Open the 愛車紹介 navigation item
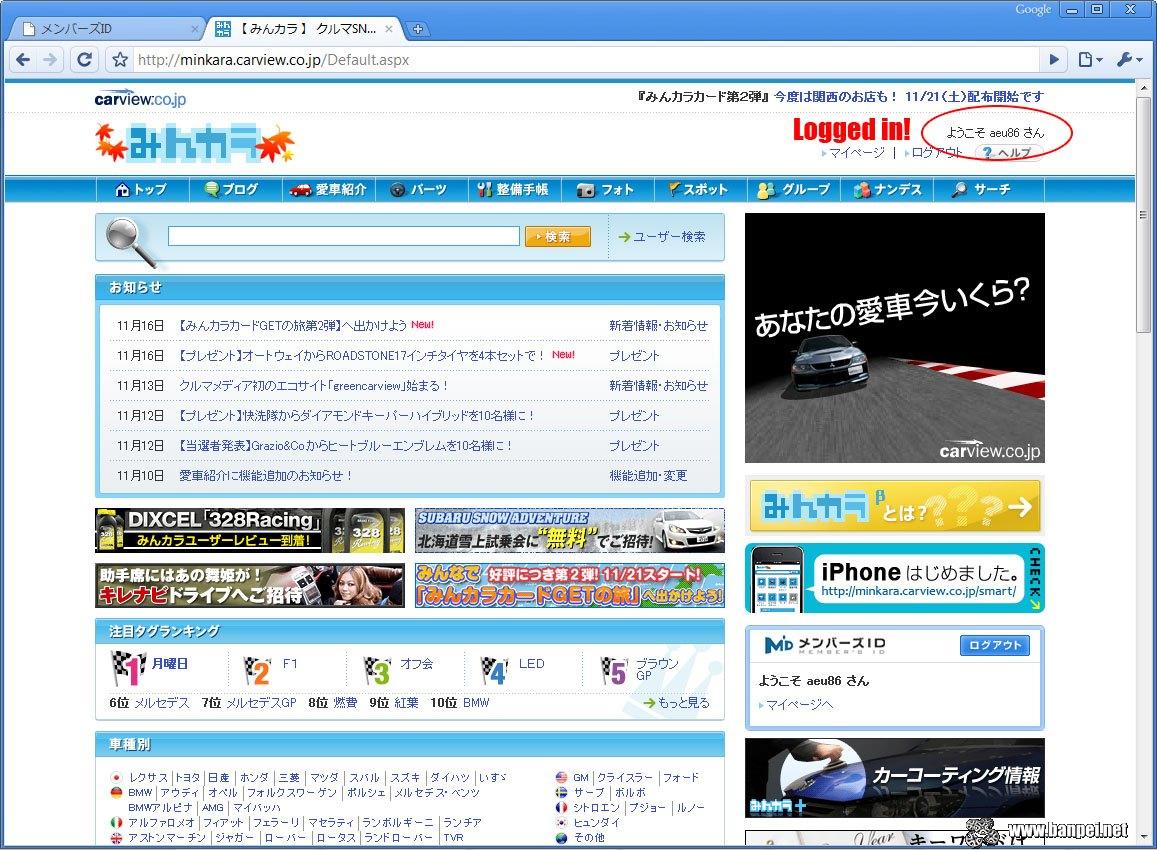 point(328,190)
